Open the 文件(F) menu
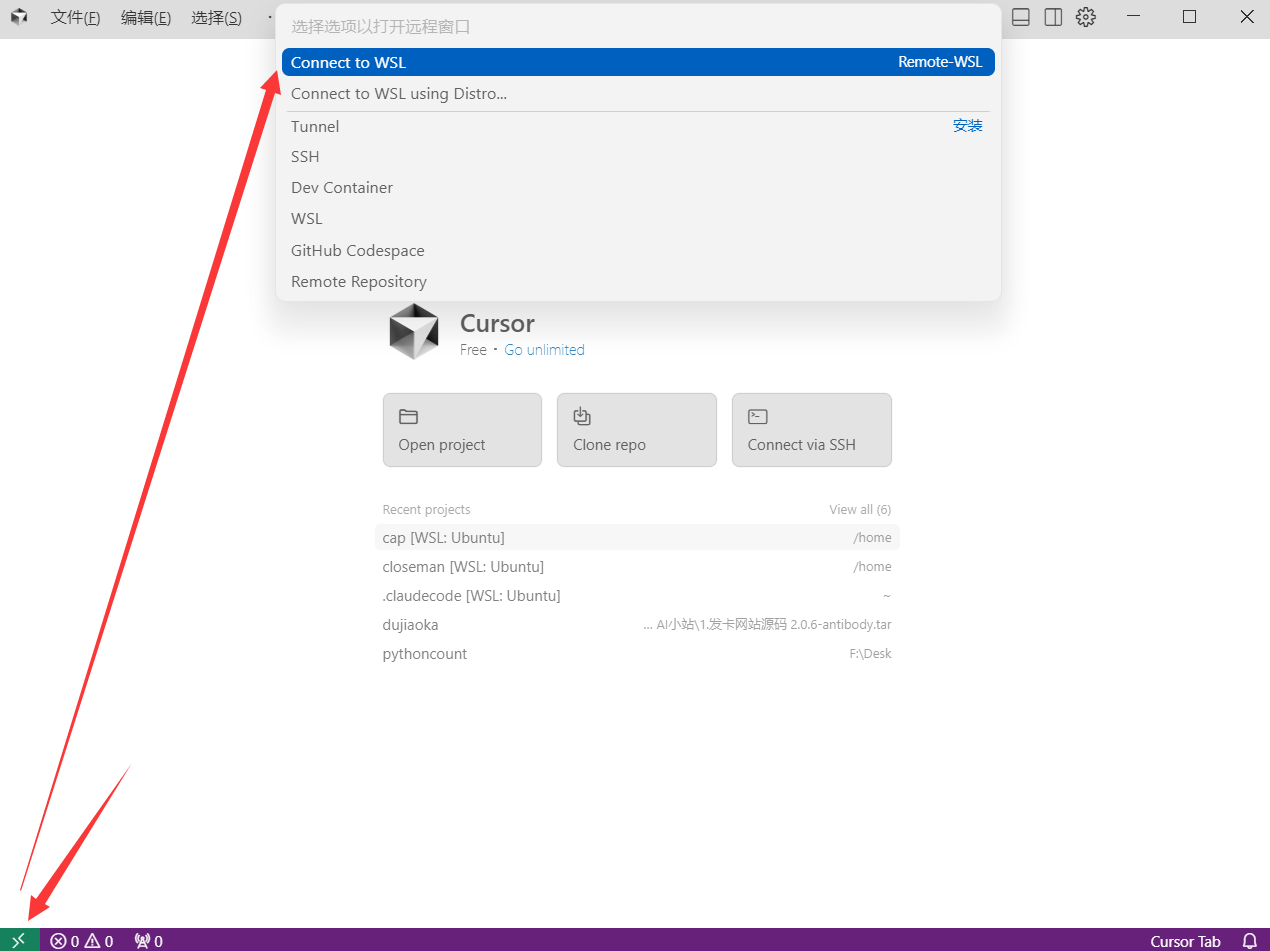The height and width of the screenshot is (951, 1270). coord(75,18)
